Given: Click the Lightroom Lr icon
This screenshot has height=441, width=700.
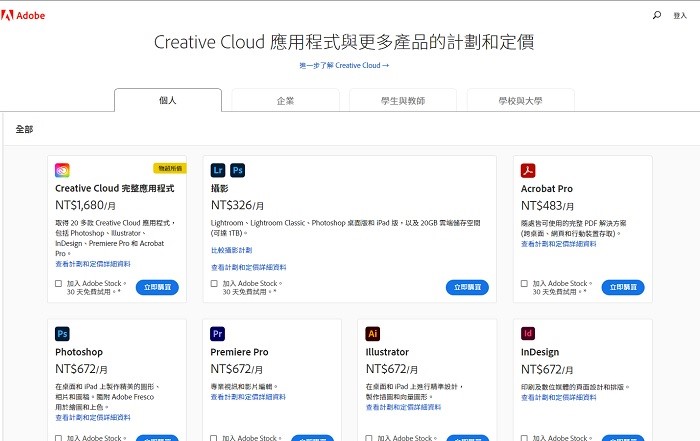Looking at the screenshot, I should [x=218, y=170].
